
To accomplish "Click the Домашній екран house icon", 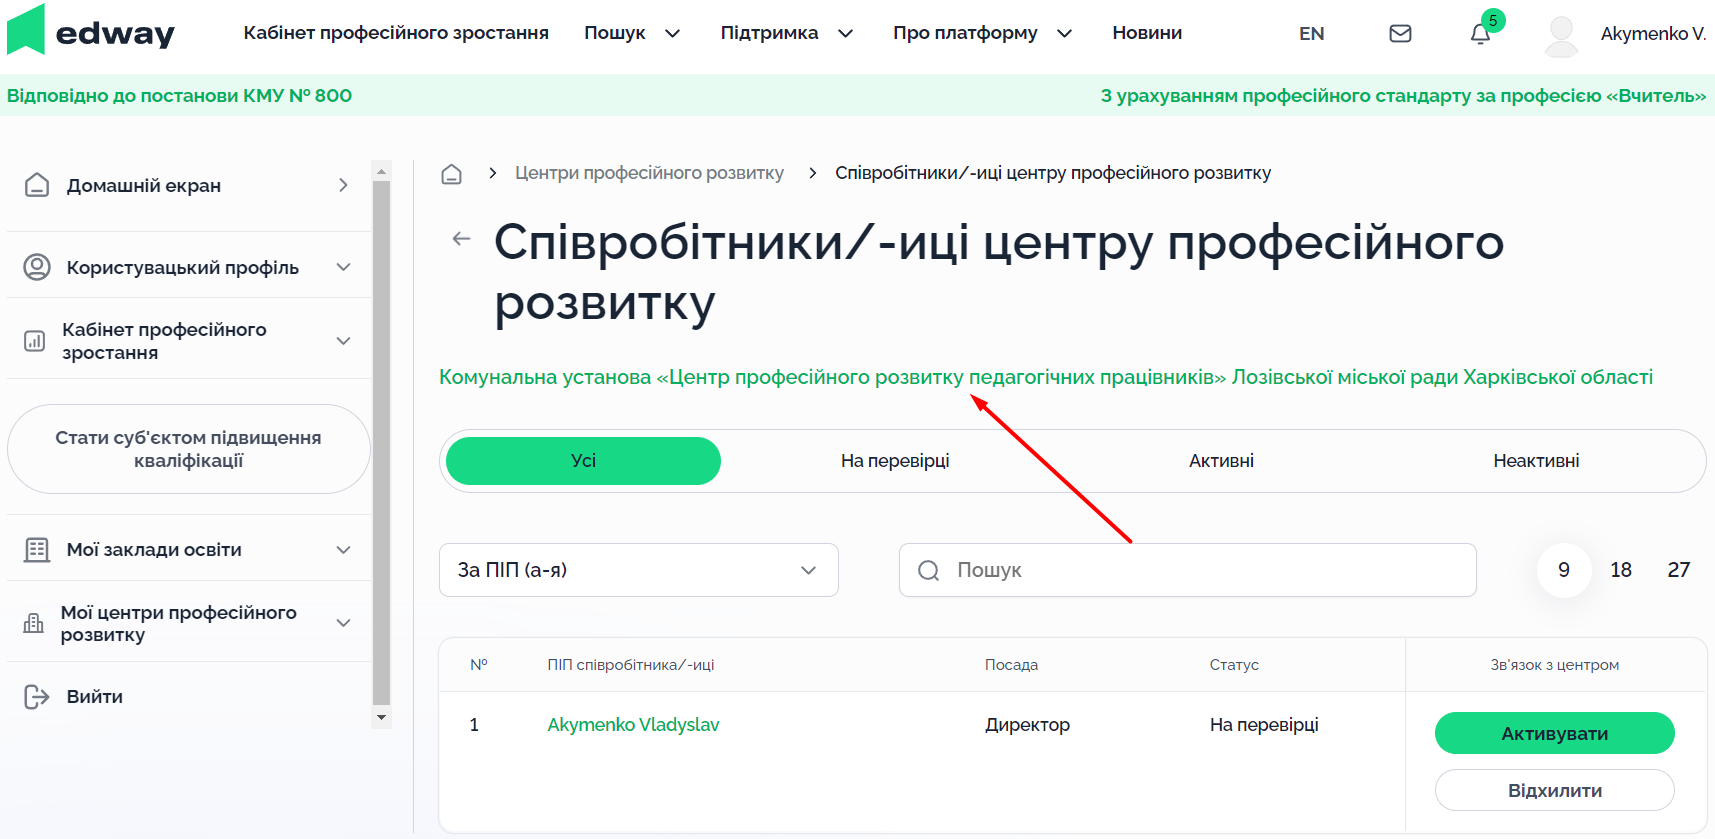I will click(x=37, y=185).
